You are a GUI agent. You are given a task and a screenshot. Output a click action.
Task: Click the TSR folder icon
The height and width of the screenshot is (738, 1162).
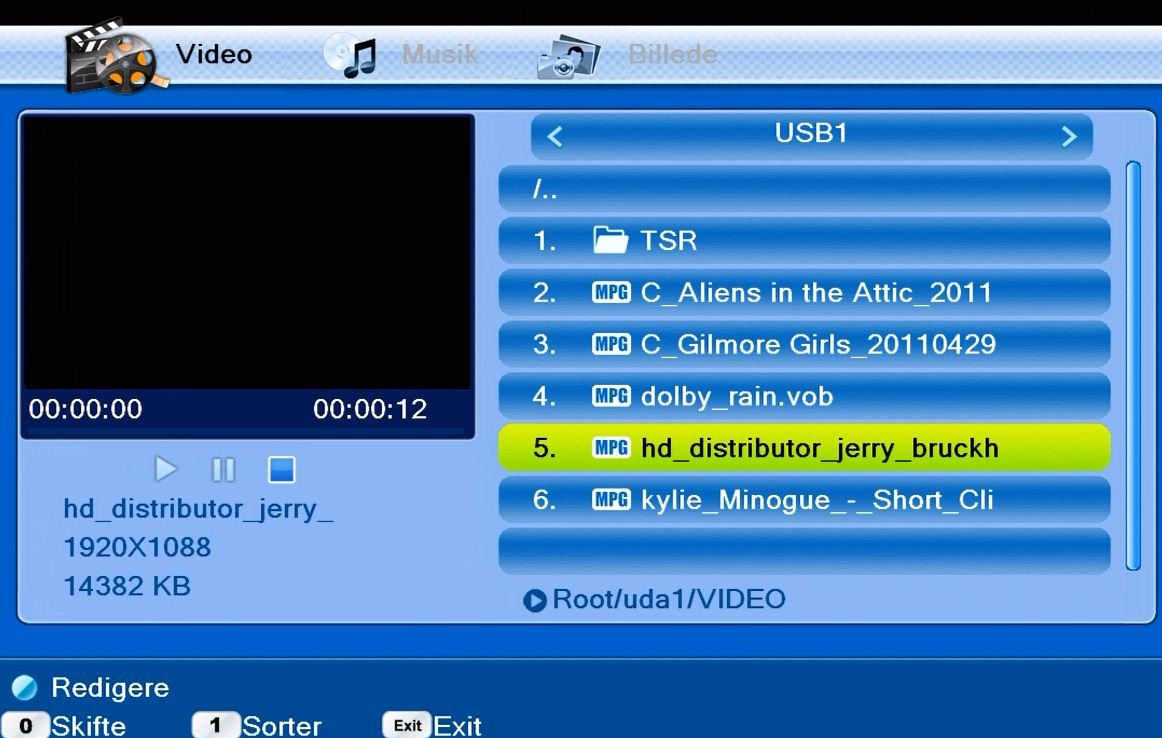coord(609,241)
